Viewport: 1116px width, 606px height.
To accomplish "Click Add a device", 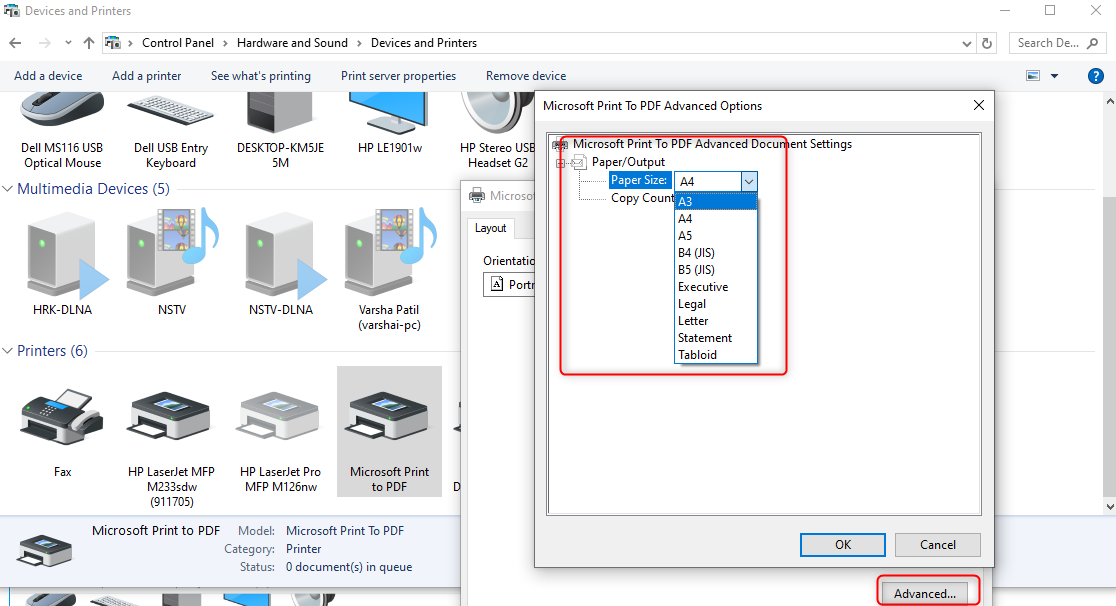I will [48, 75].
